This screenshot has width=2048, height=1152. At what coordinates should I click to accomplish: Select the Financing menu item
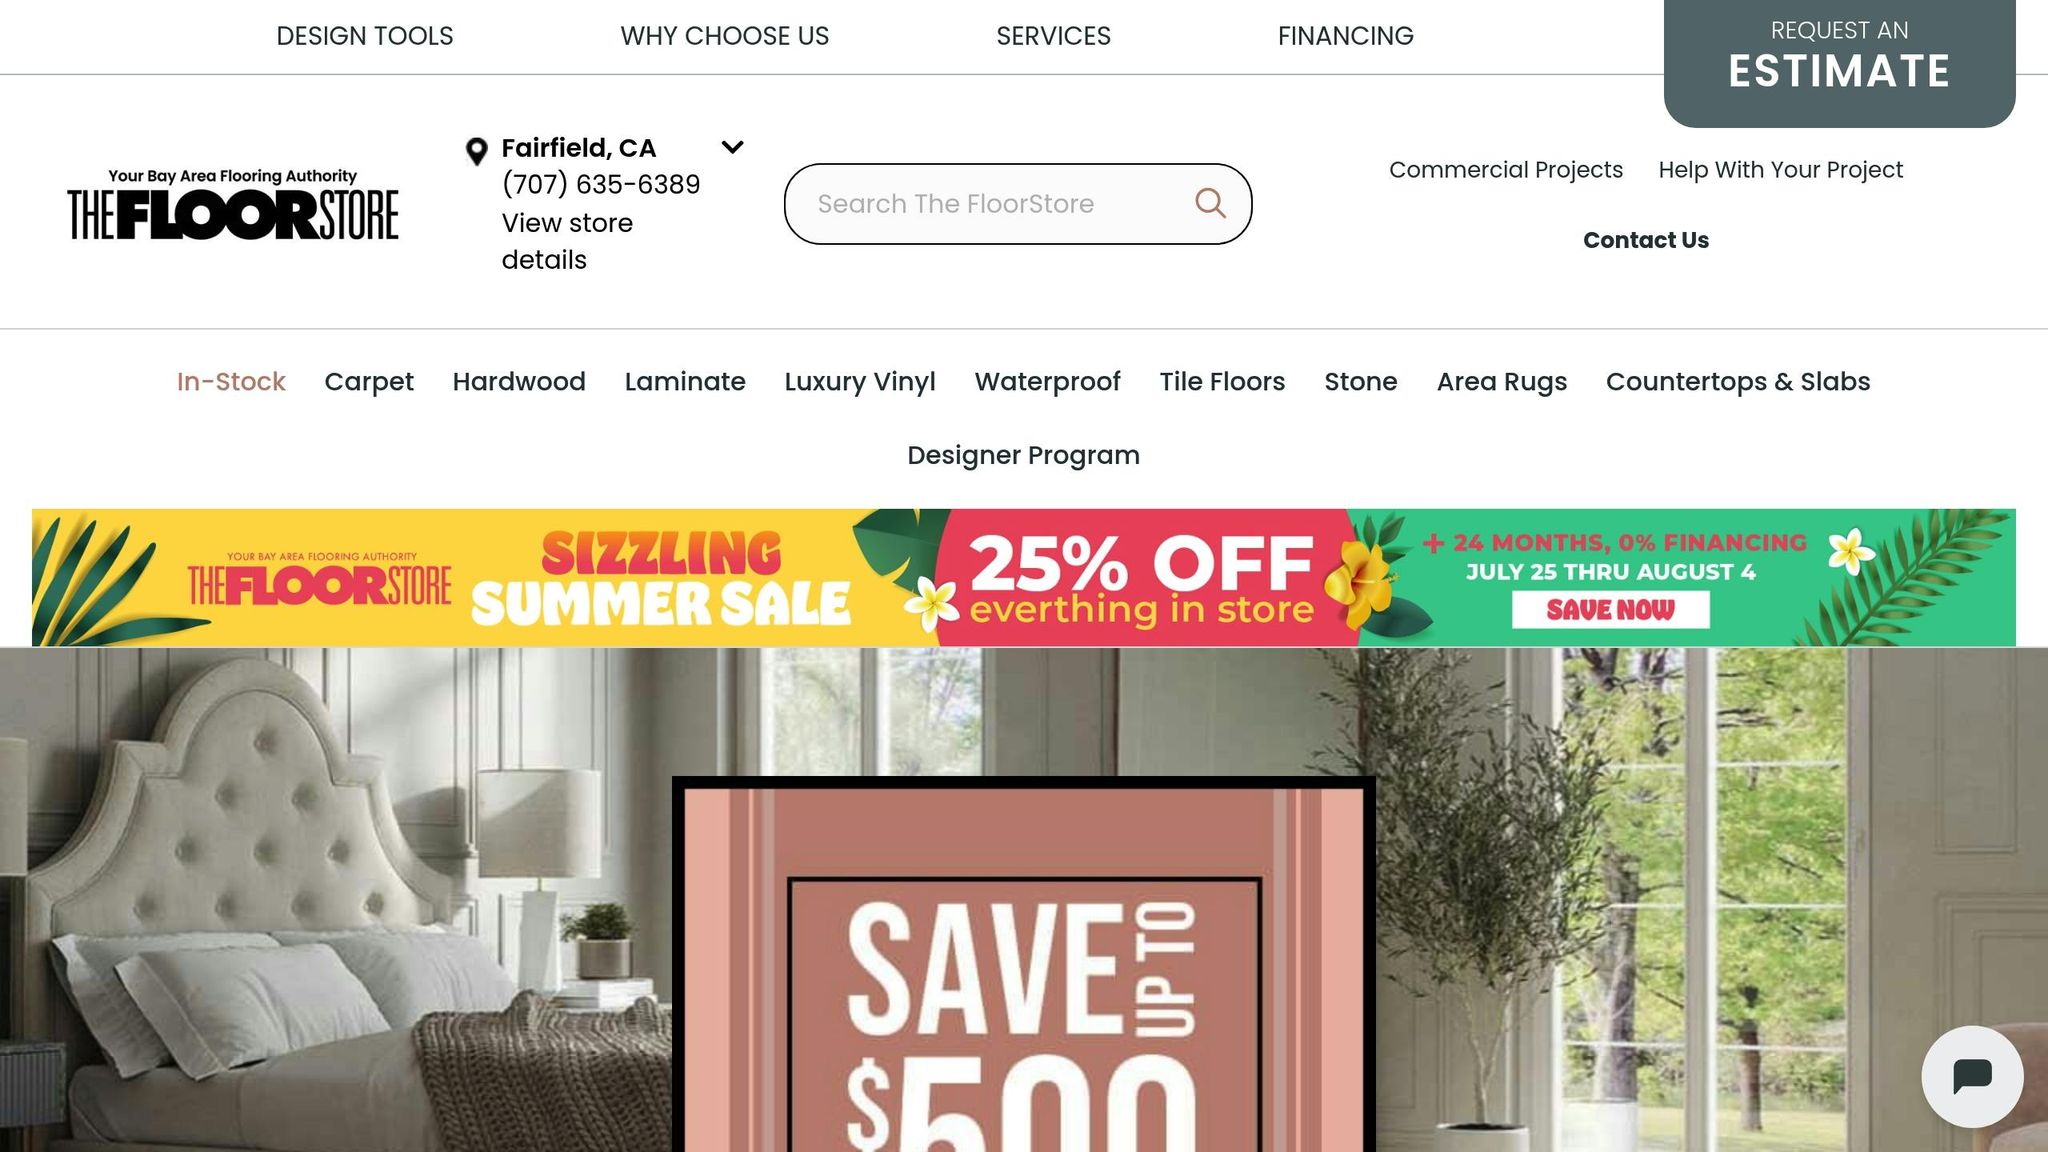tap(1345, 36)
